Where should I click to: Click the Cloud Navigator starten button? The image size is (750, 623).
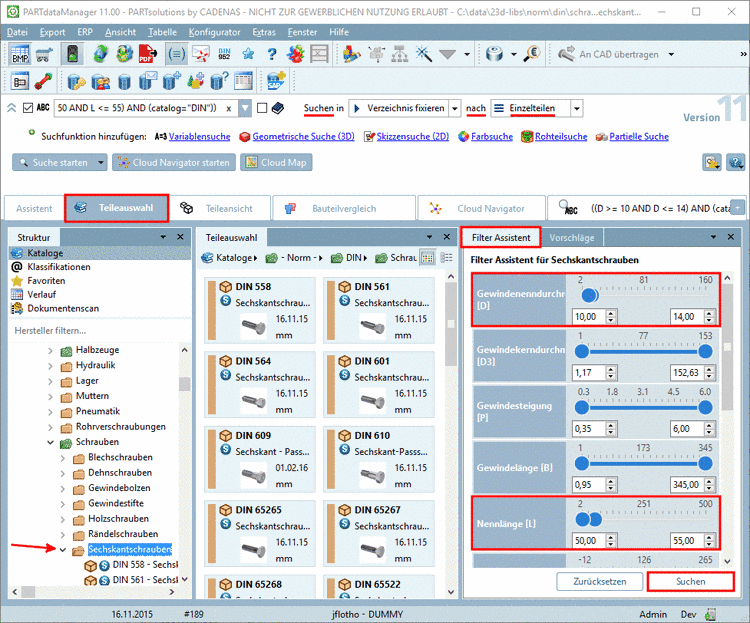pyautogui.click(x=174, y=163)
